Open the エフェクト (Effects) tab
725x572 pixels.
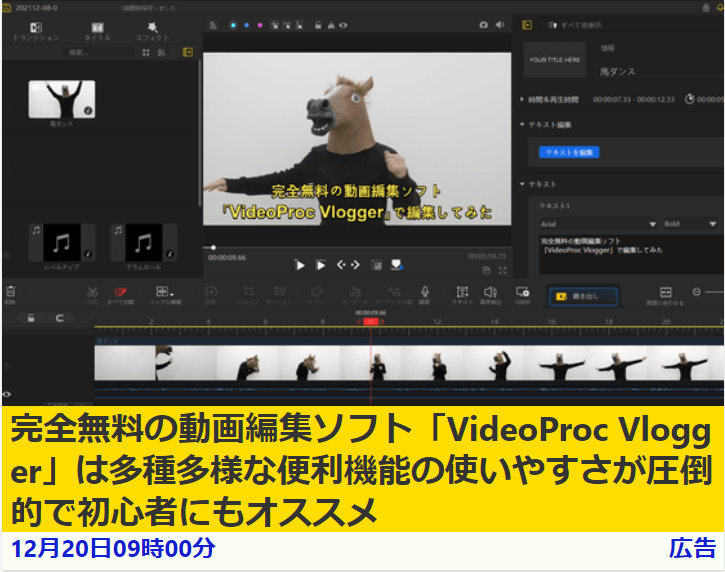tap(152, 31)
